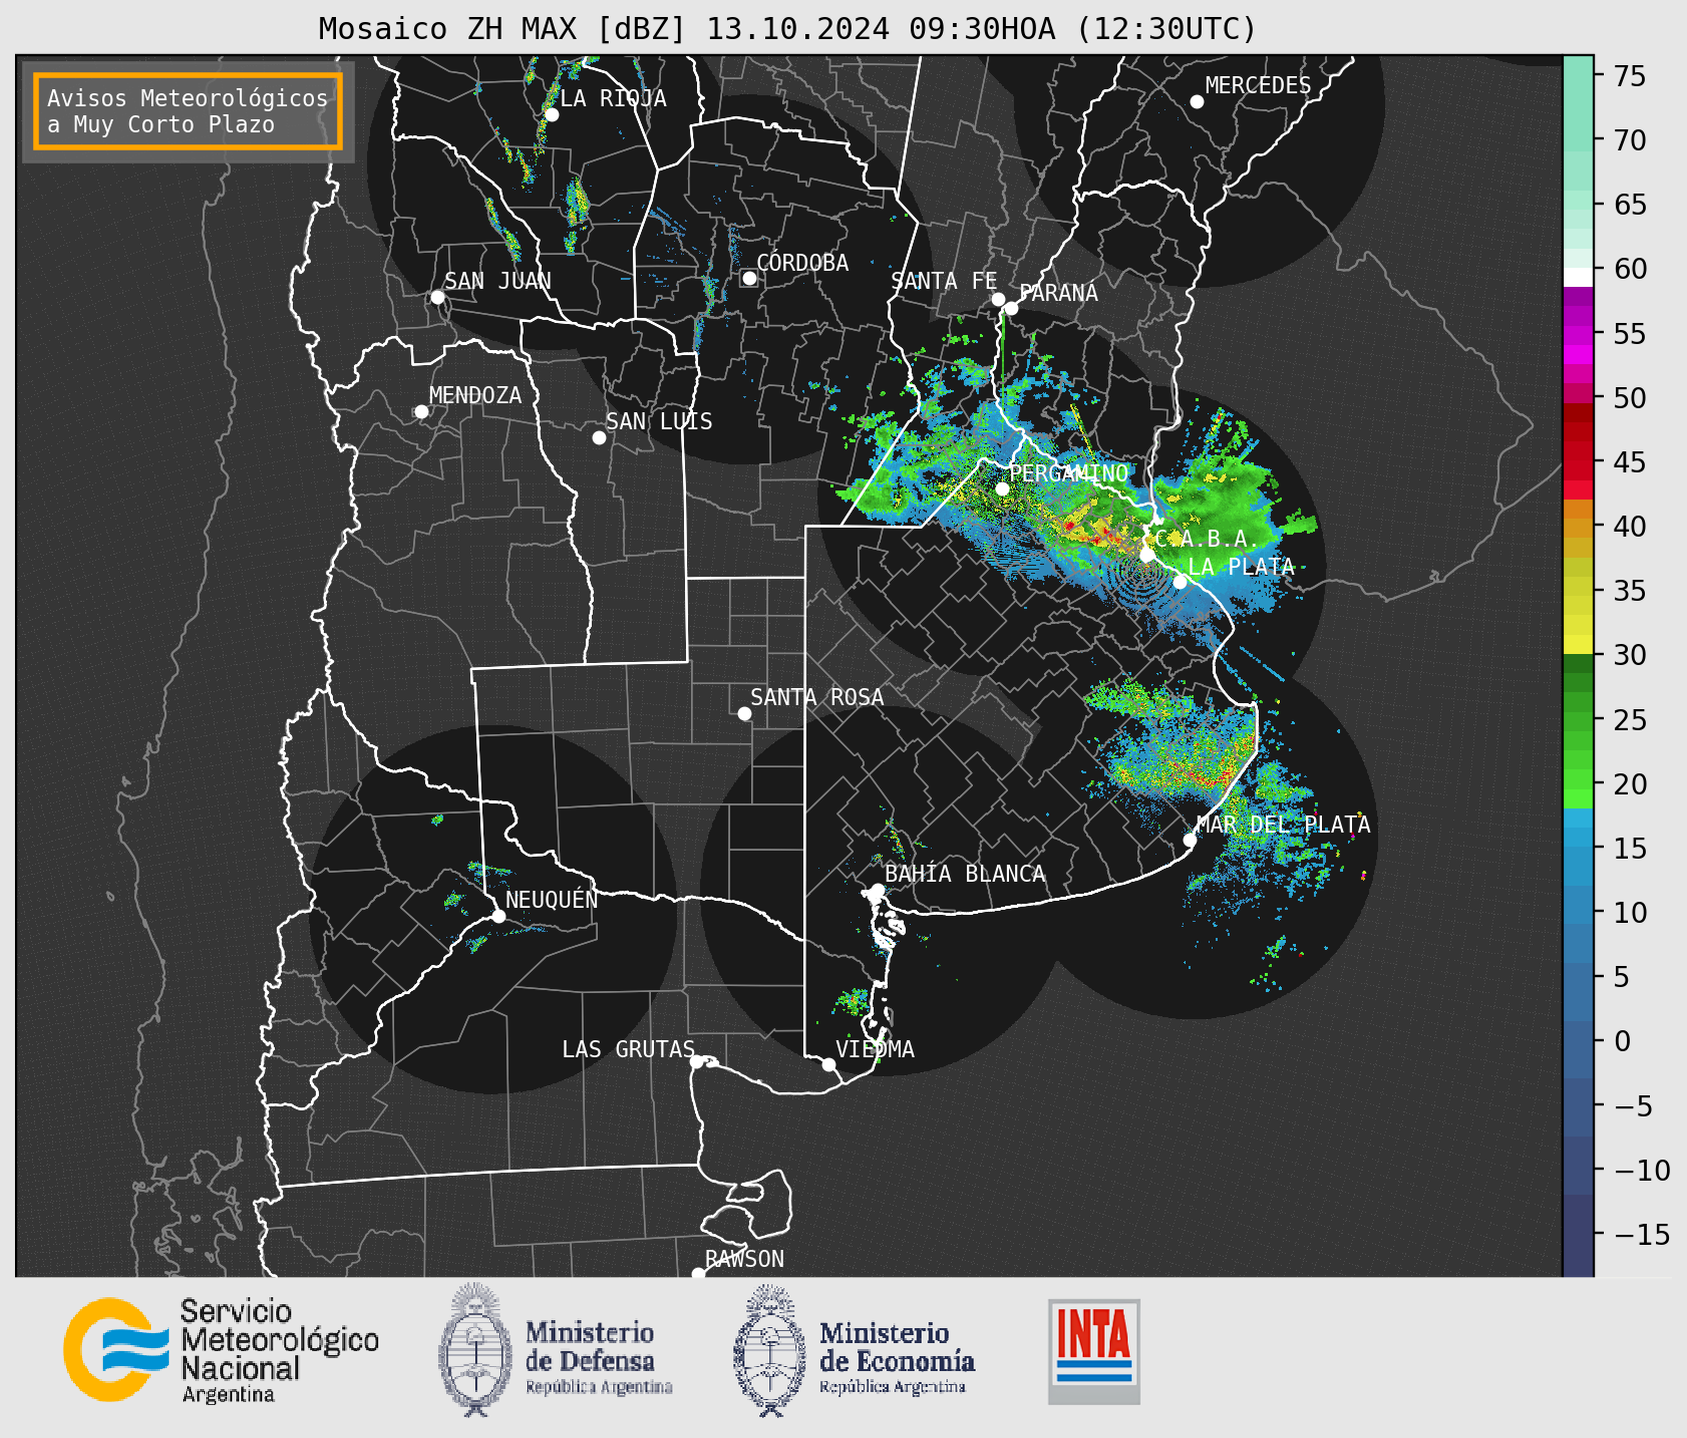Click the LAS GRUTAS city marker dot
This screenshot has width=1687, height=1438.
(x=697, y=1062)
